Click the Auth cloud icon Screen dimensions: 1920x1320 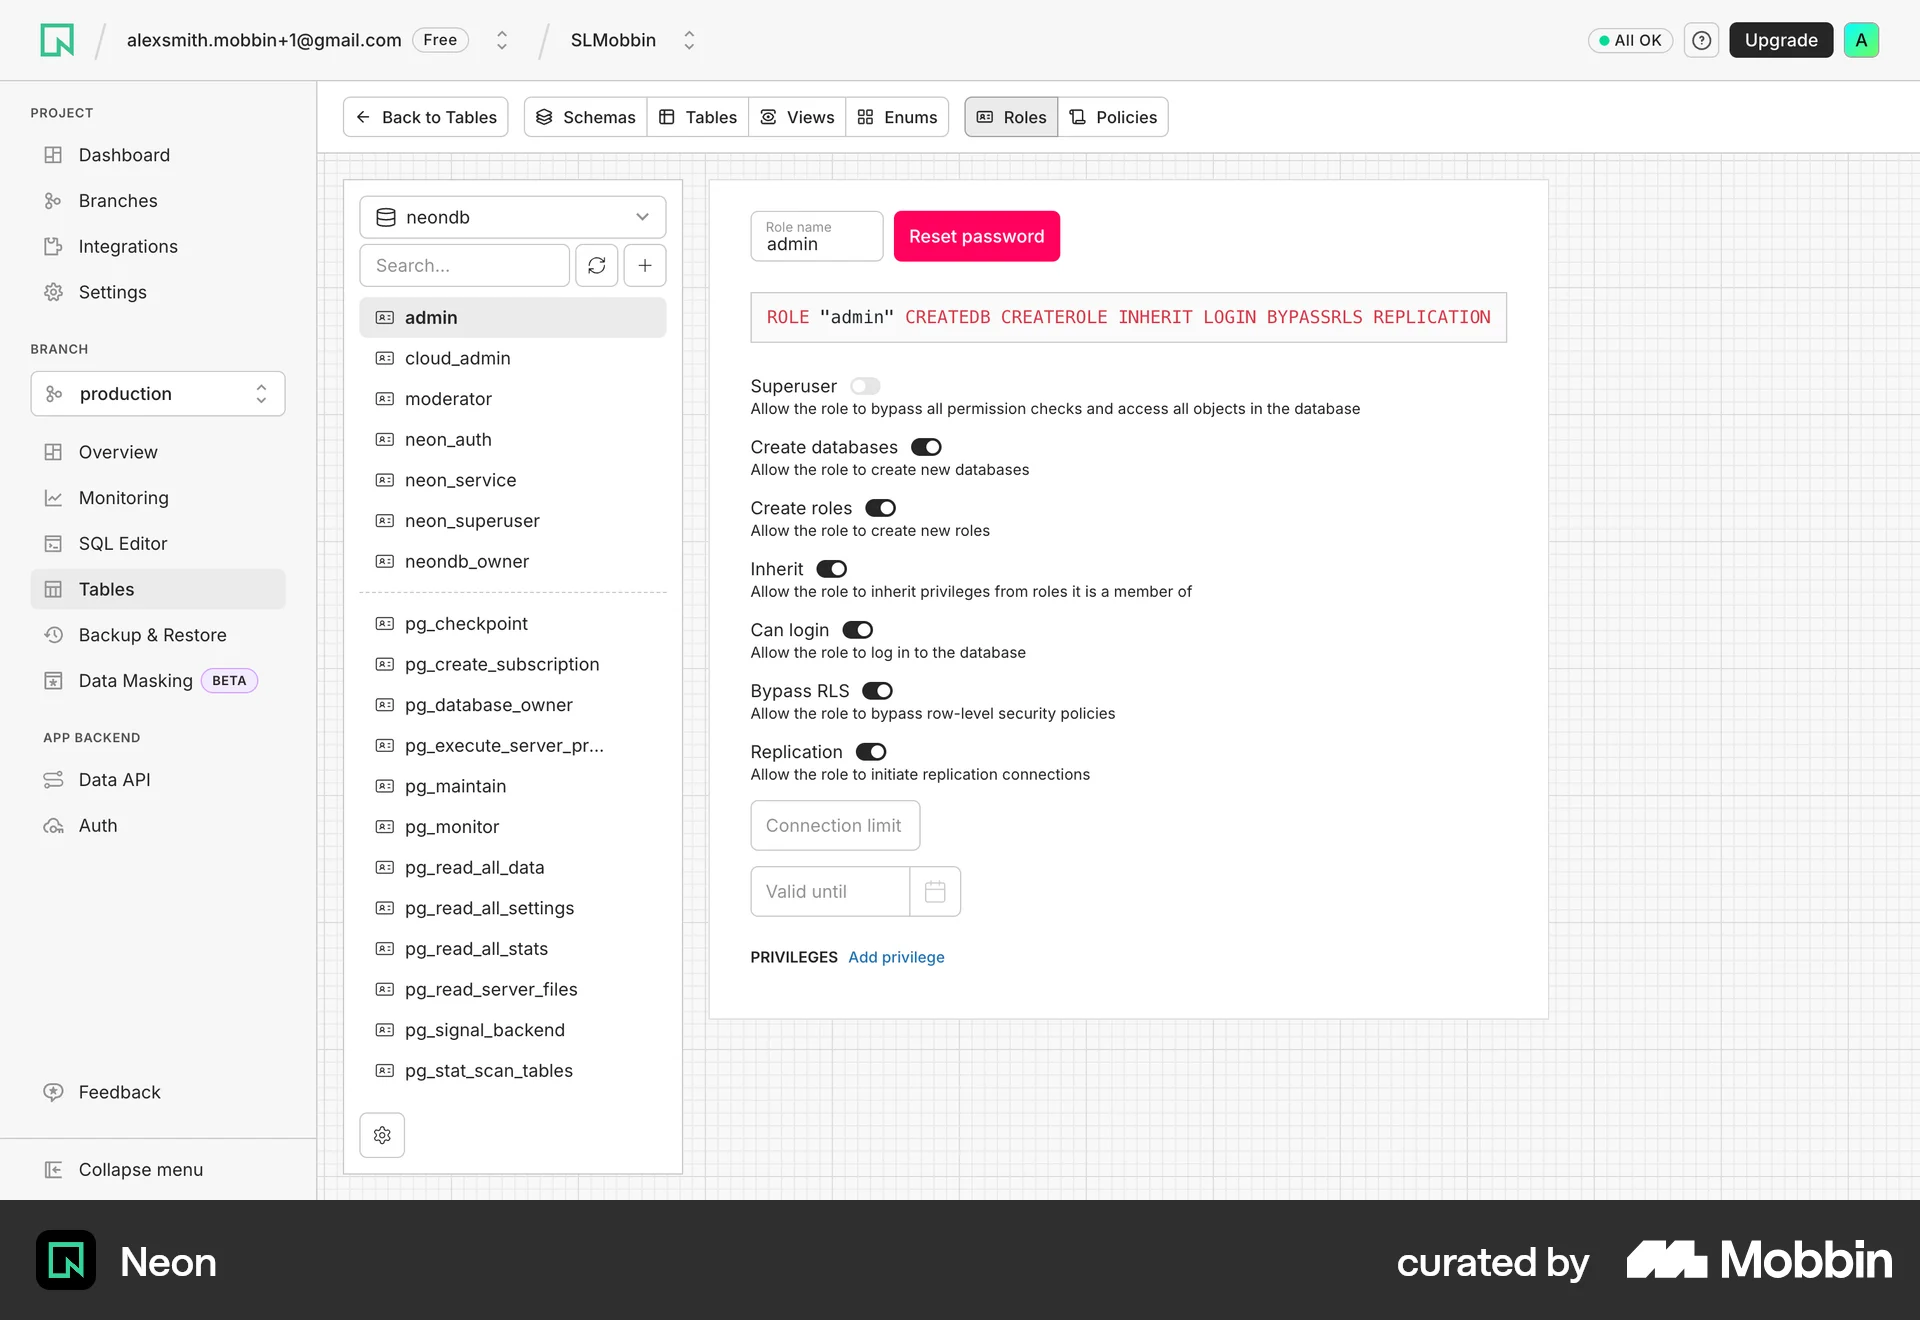tap(53, 825)
